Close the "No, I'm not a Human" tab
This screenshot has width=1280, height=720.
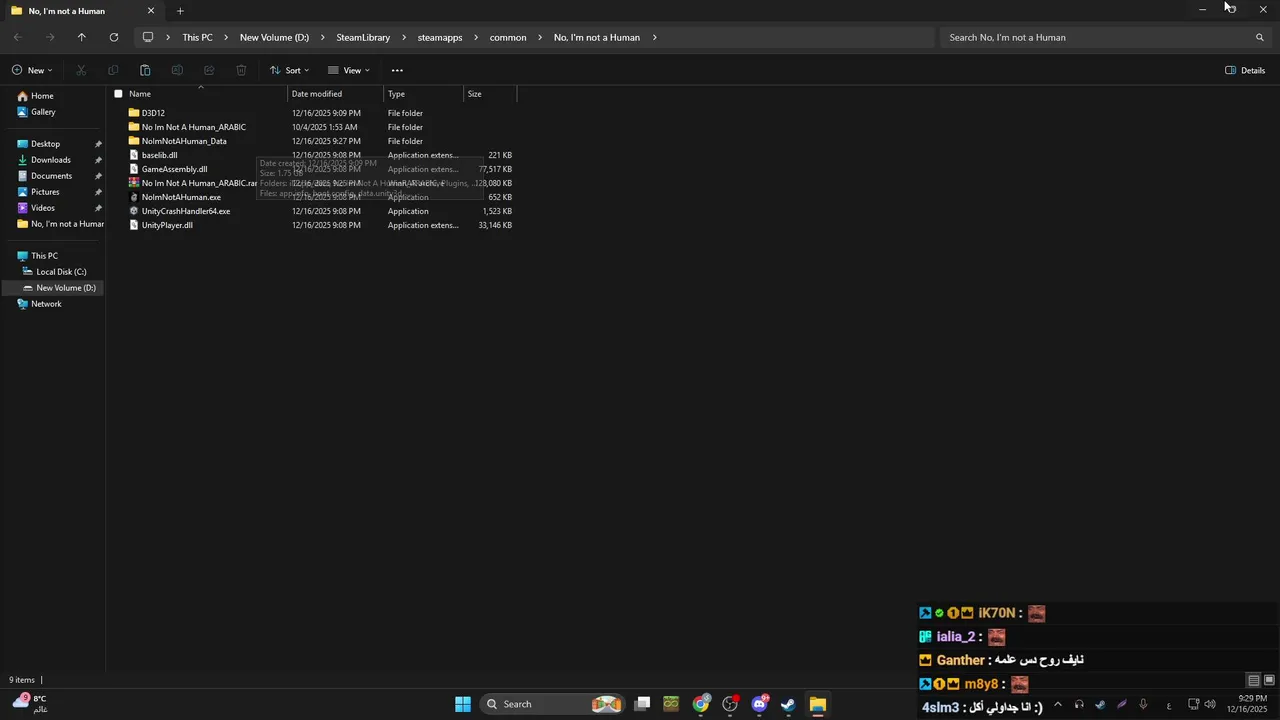click(151, 11)
